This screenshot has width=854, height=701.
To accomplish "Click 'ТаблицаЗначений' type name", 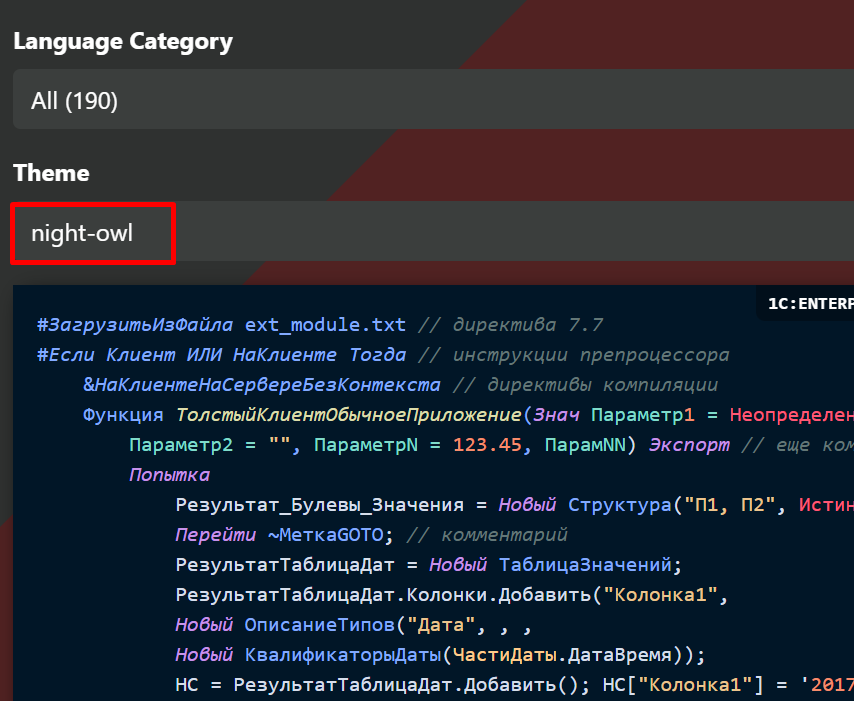I will pos(585,565).
